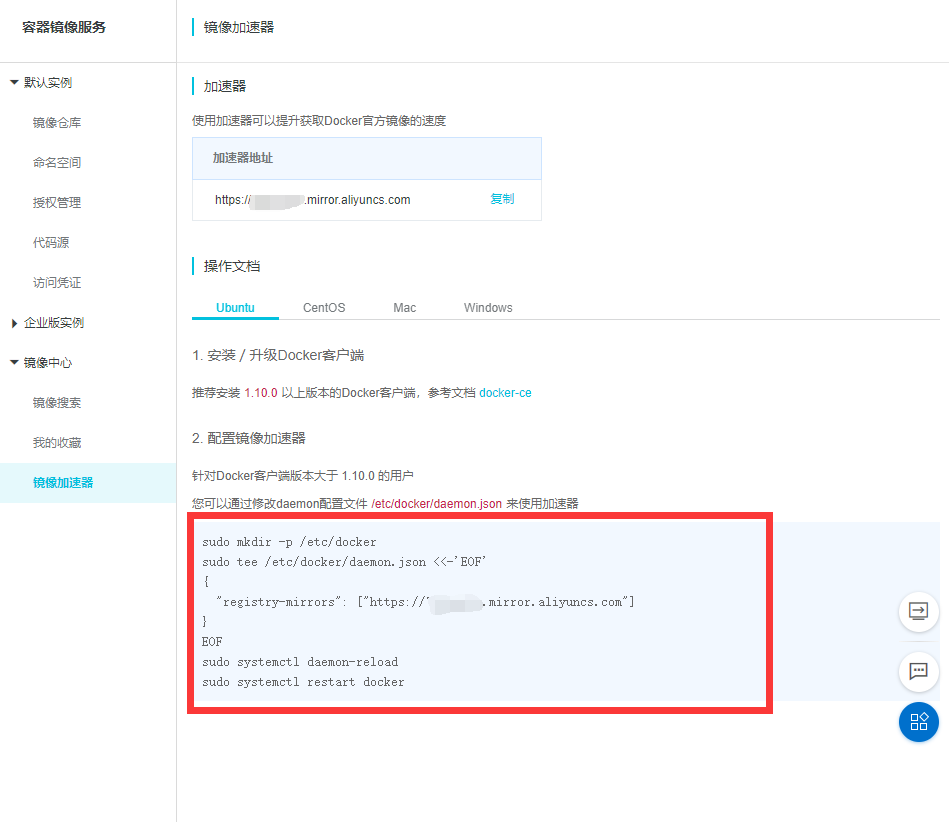Click the 'sudo systemctl daemon-reload' line
This screenshot has width=949, height=822.
(300, 662)
